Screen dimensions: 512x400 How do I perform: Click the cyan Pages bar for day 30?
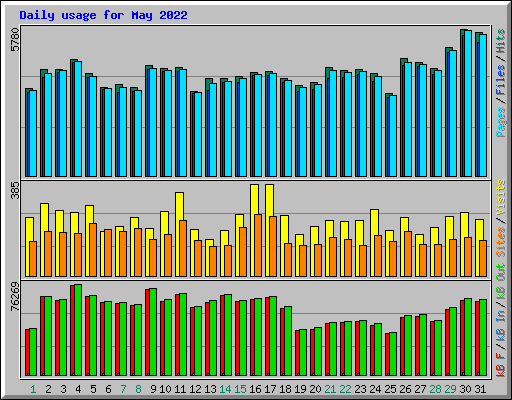pyautogui.click(x=468, y=104)
